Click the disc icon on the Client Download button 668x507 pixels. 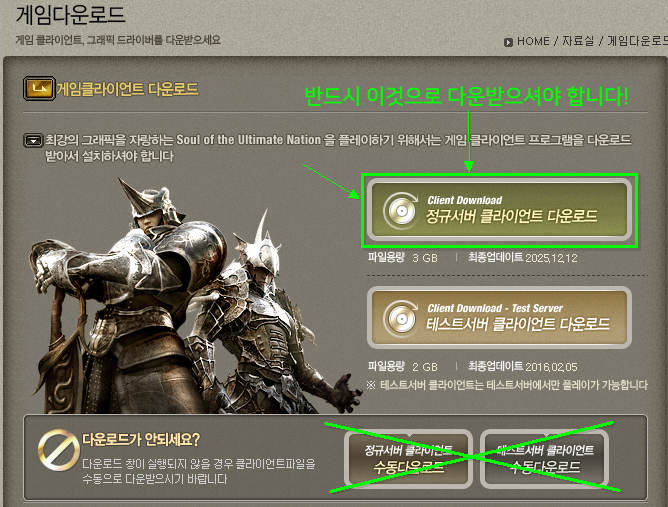pyautogui.click(x=401, y=210)
